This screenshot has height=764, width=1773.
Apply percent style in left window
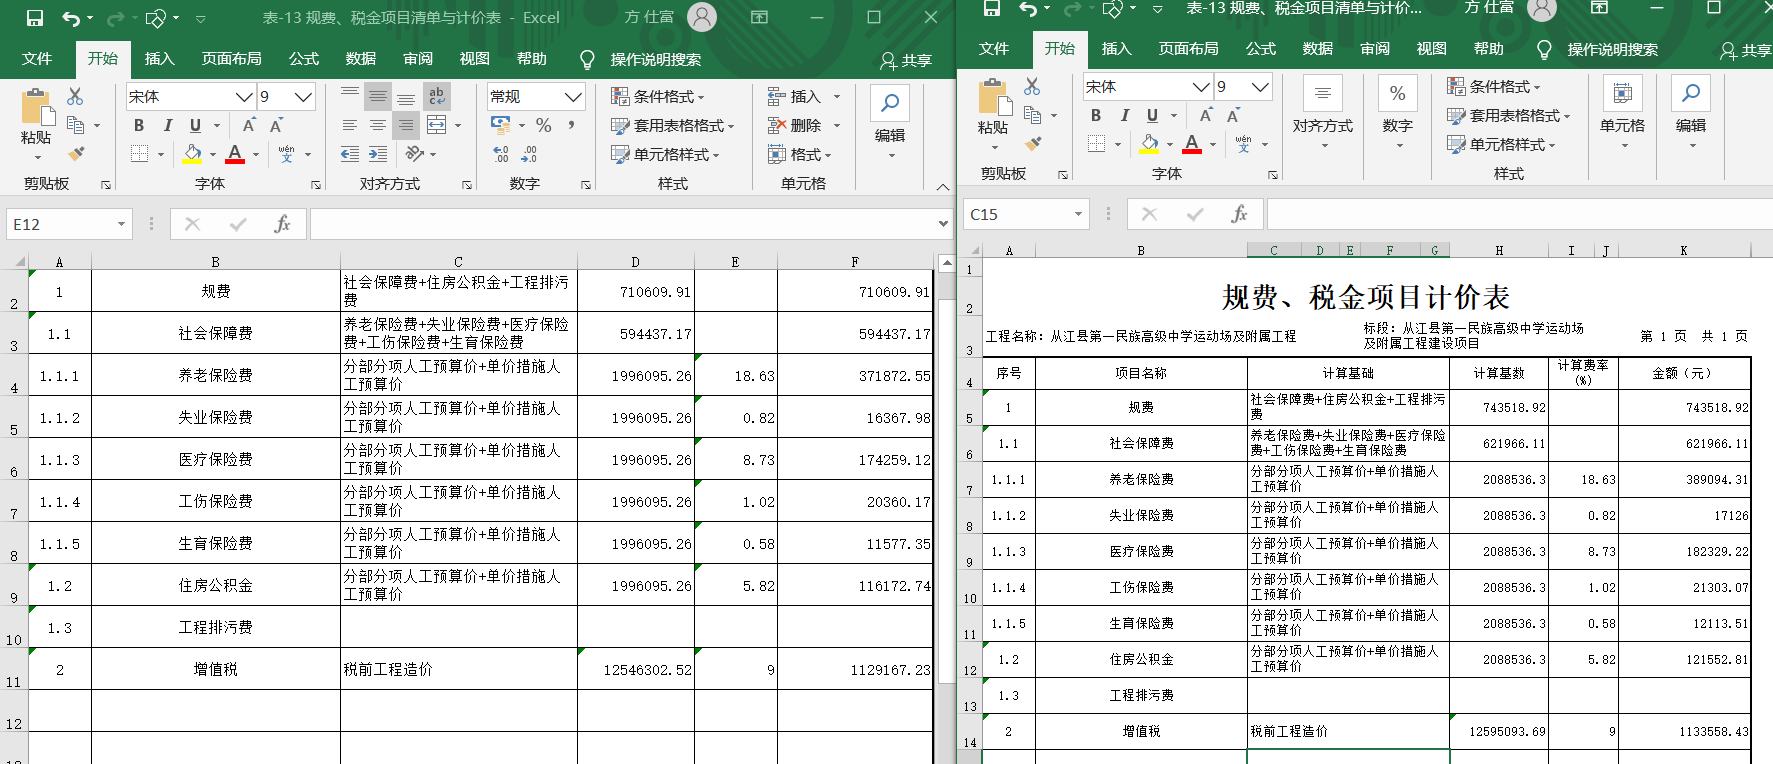[544, 125]
